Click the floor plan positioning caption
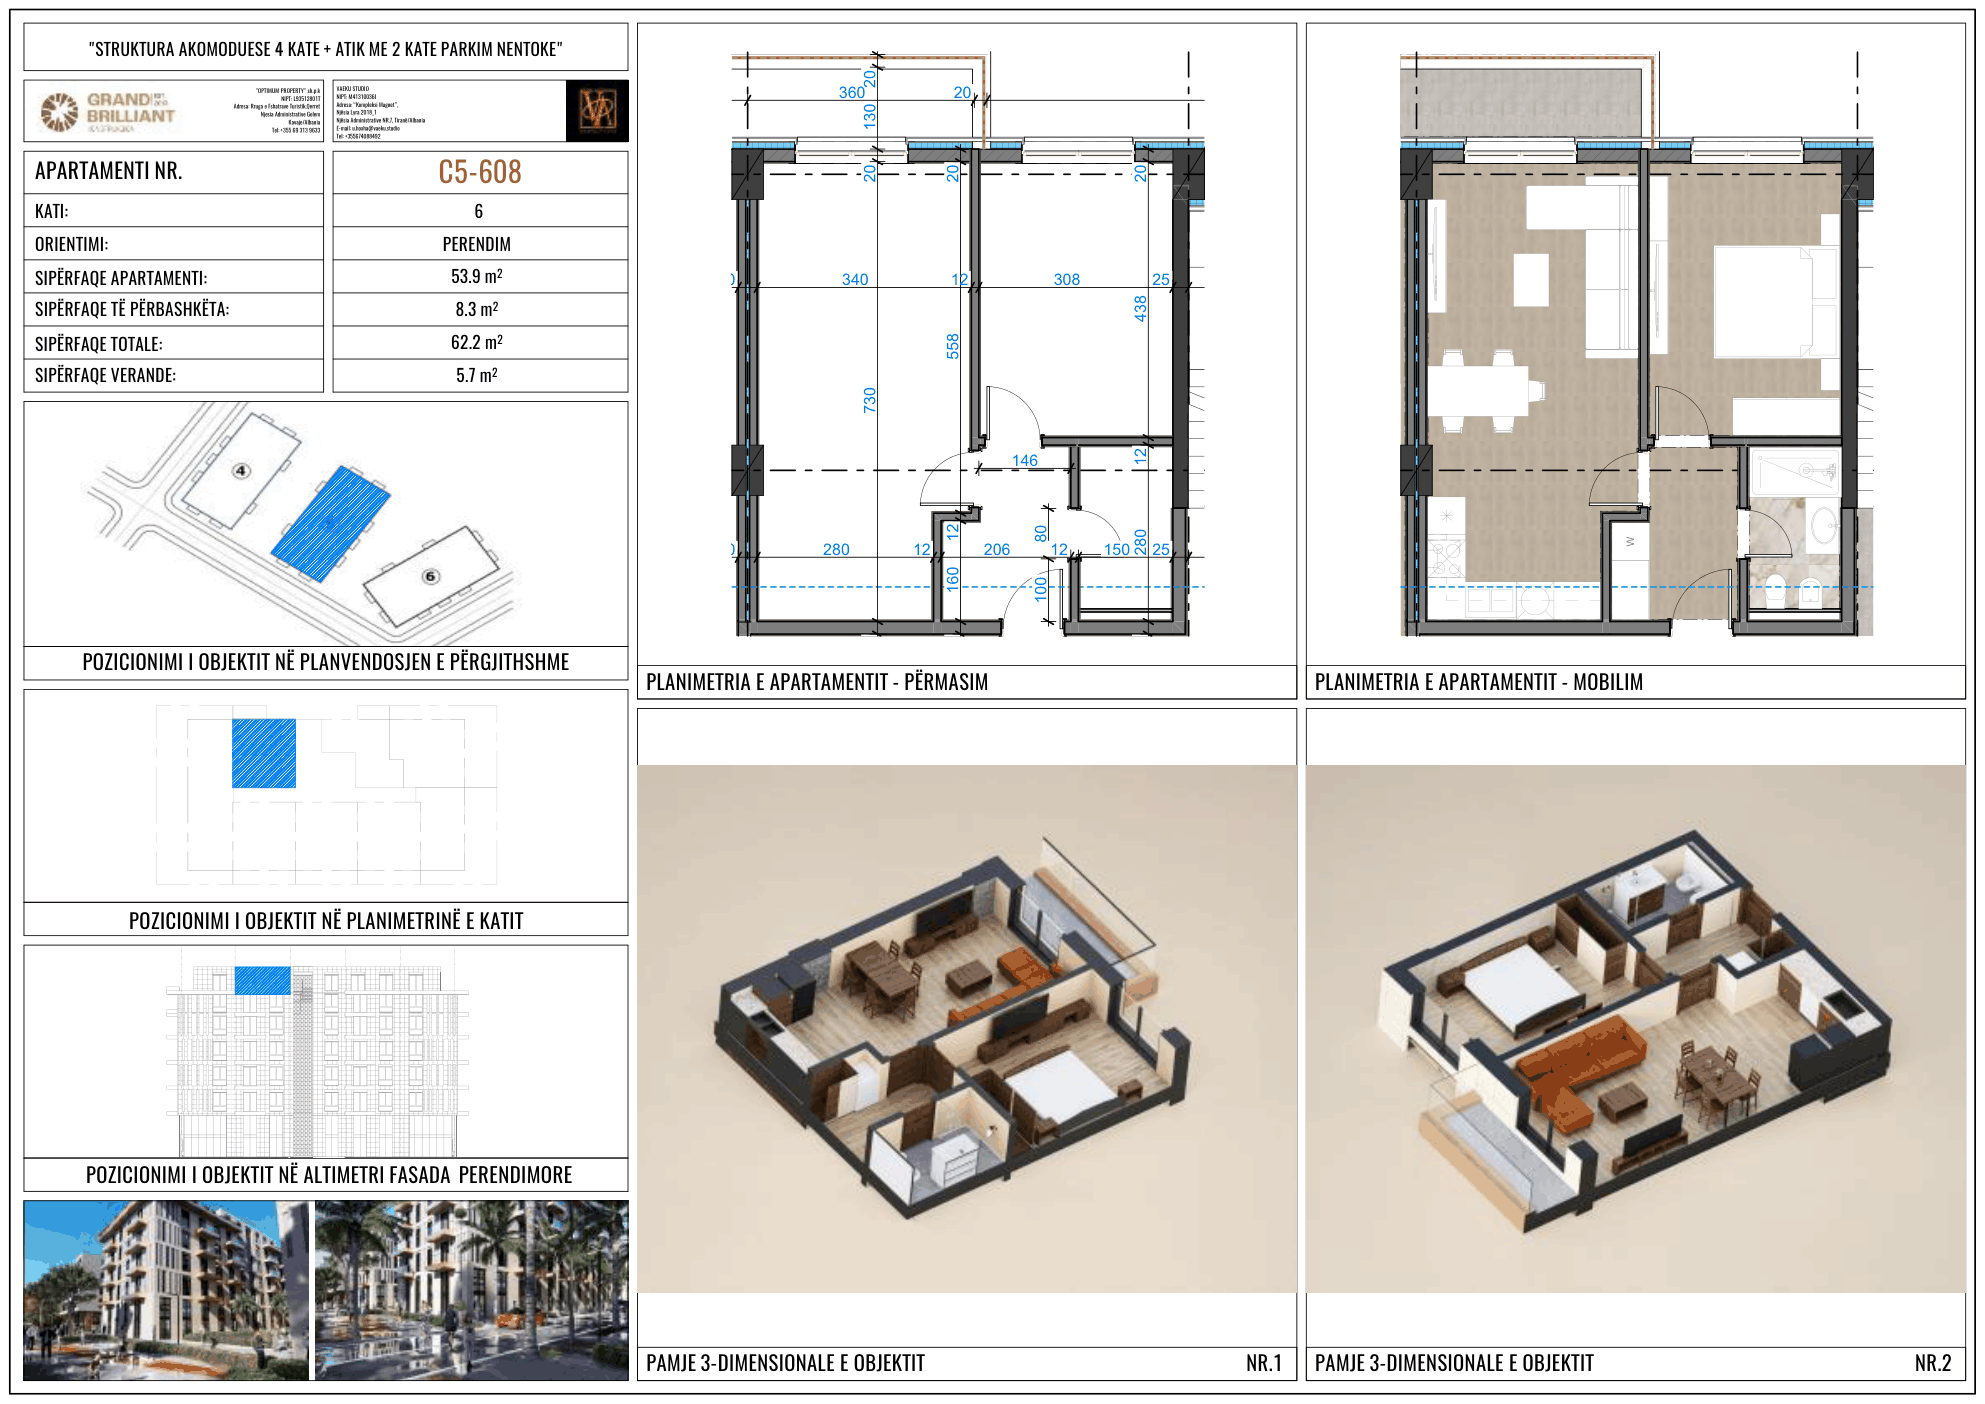This screenshot has width=1985, height=1404. 326,920
